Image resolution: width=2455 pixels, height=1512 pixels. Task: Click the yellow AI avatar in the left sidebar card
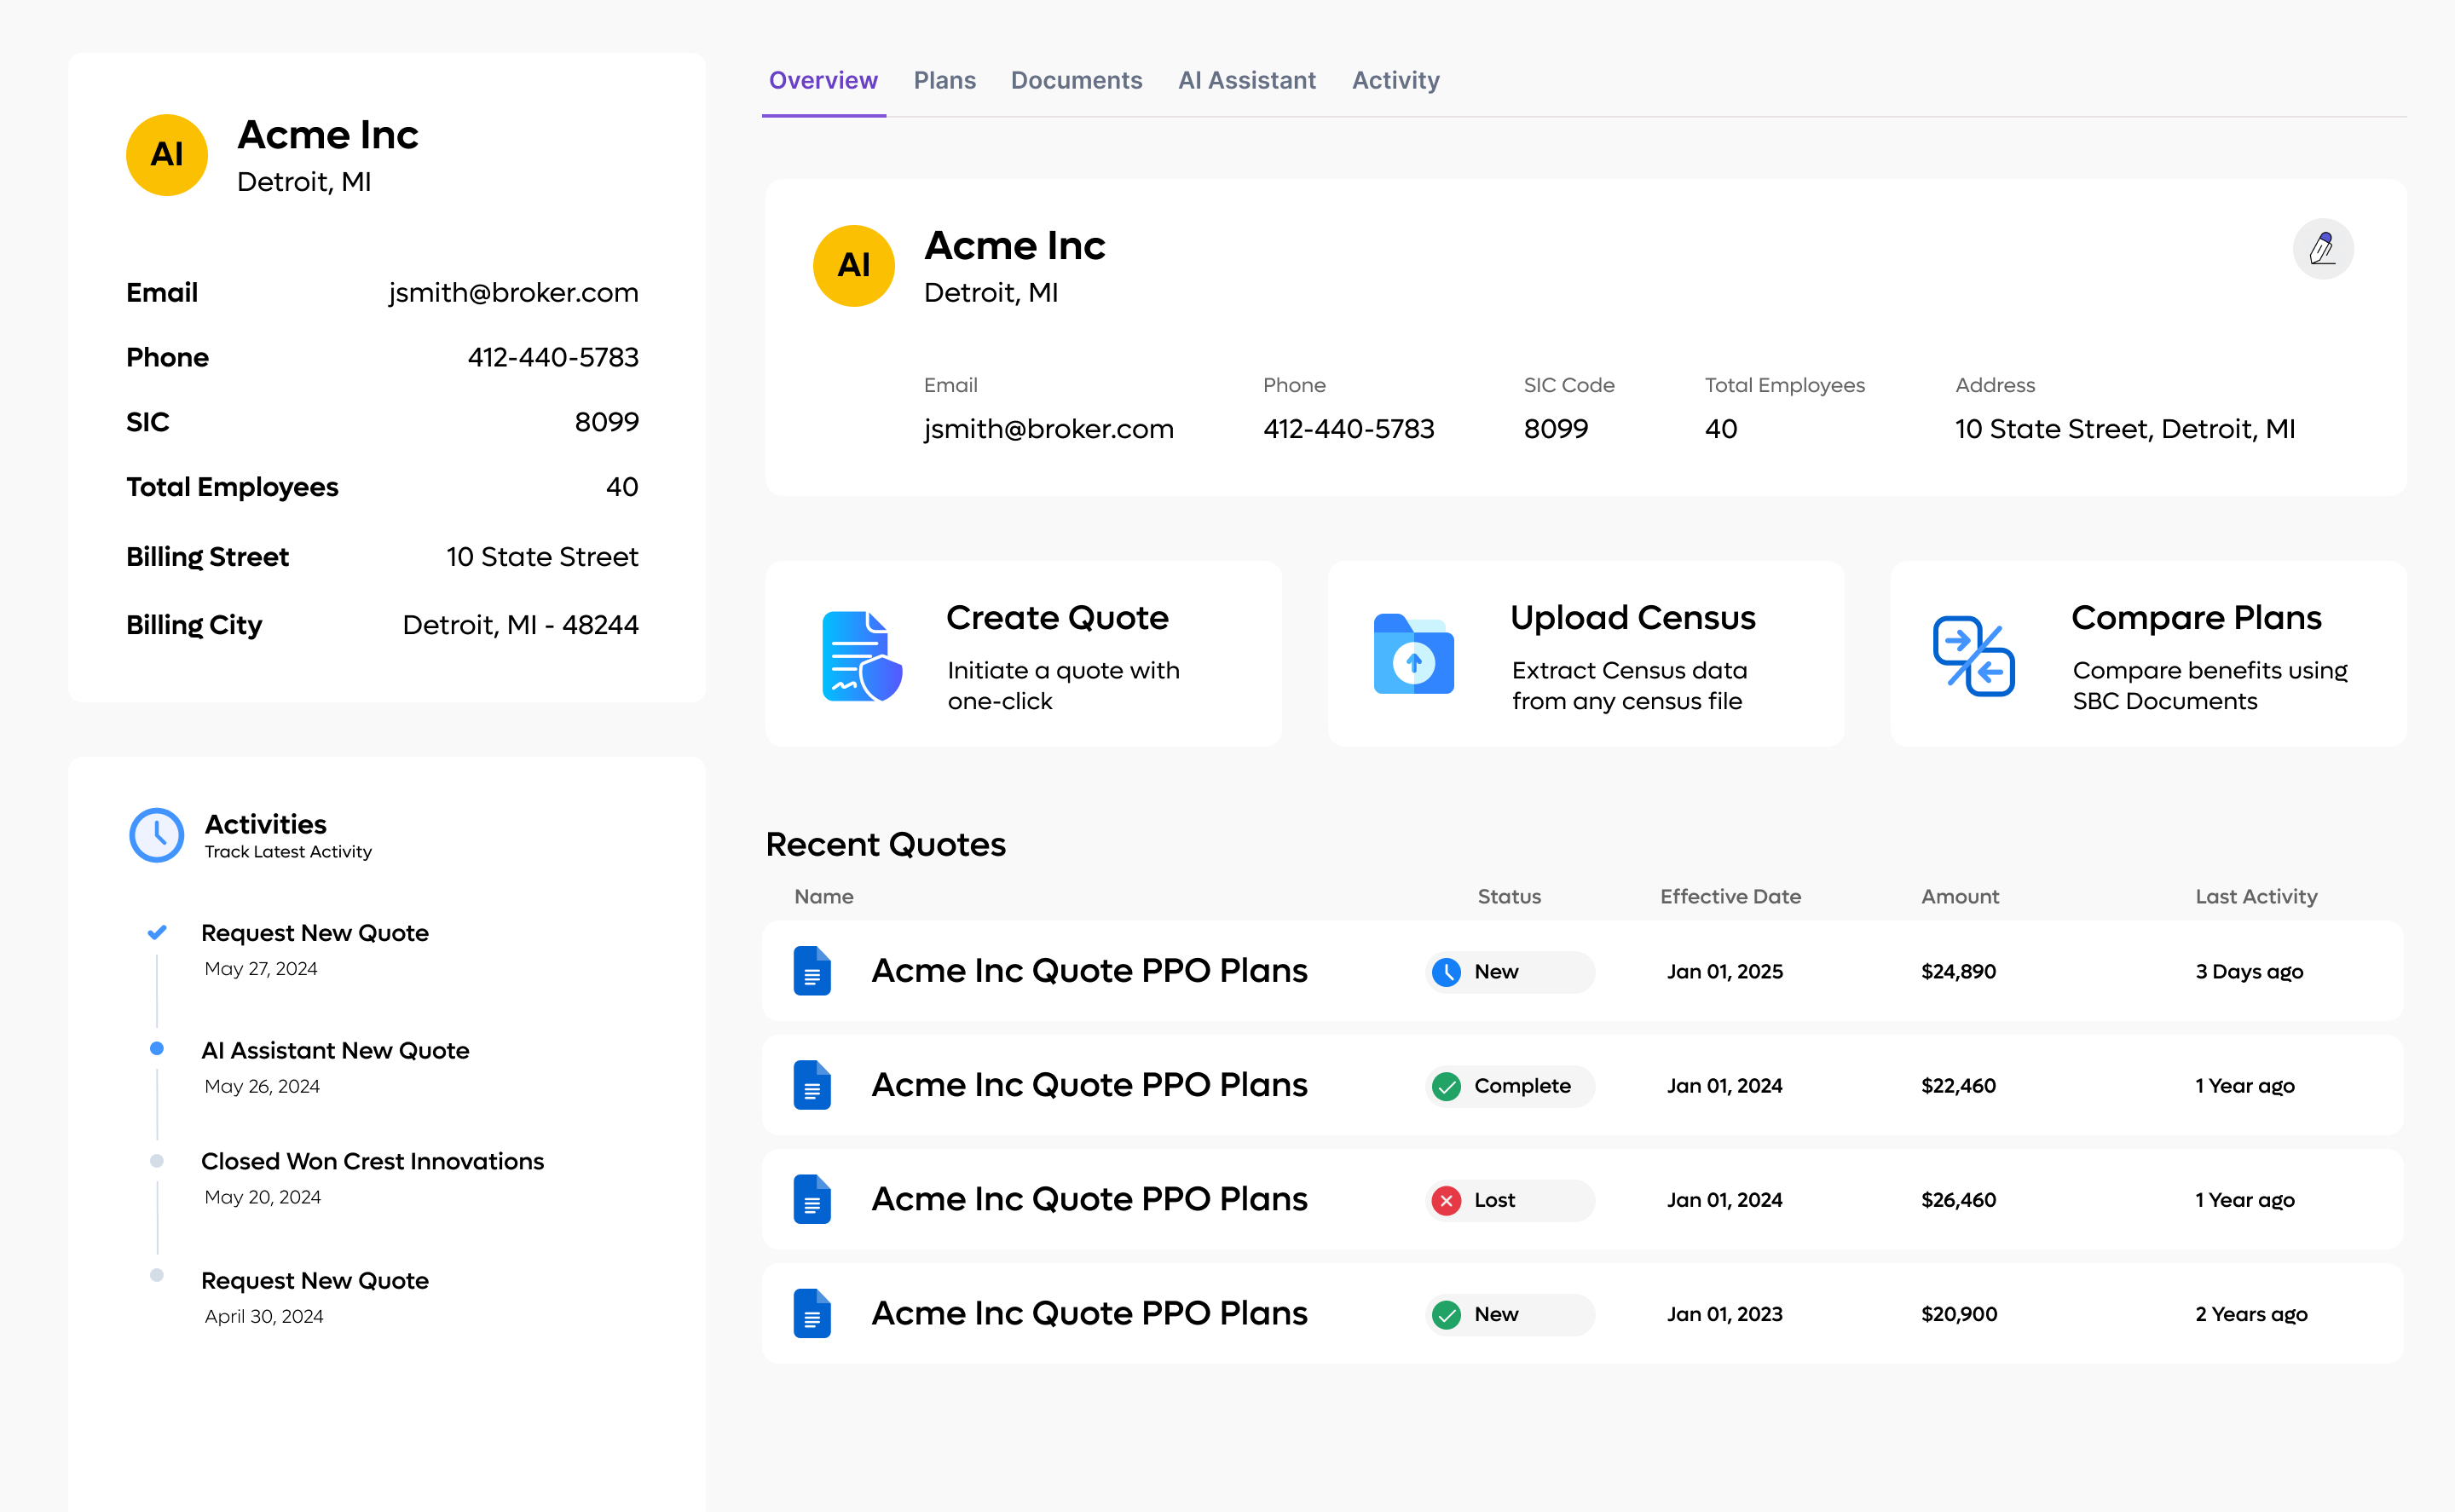click(167, 155)
